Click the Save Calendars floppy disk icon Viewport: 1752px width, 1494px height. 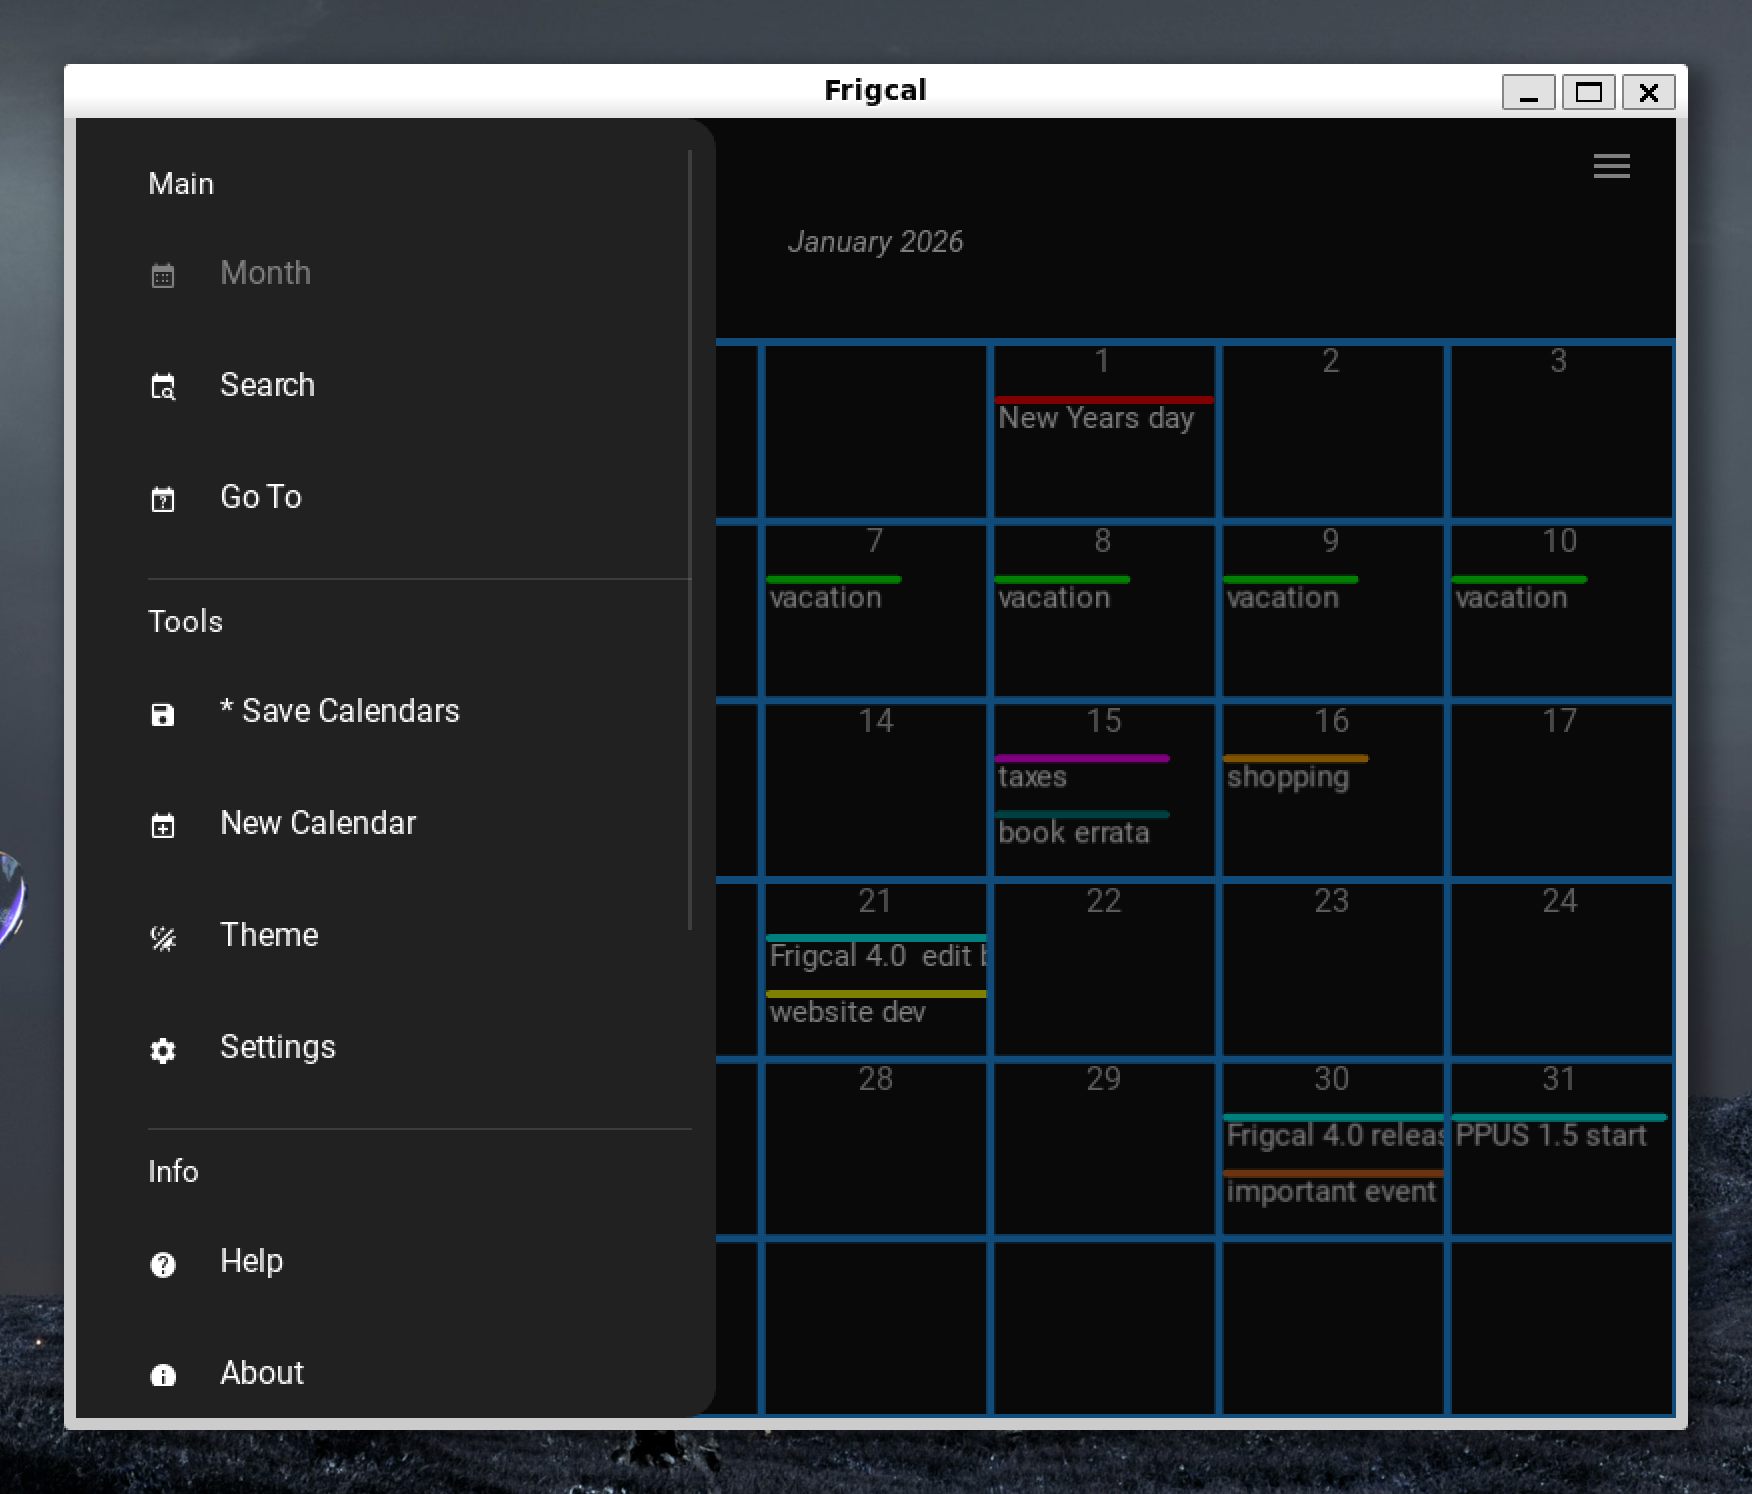tap(163, 713)
